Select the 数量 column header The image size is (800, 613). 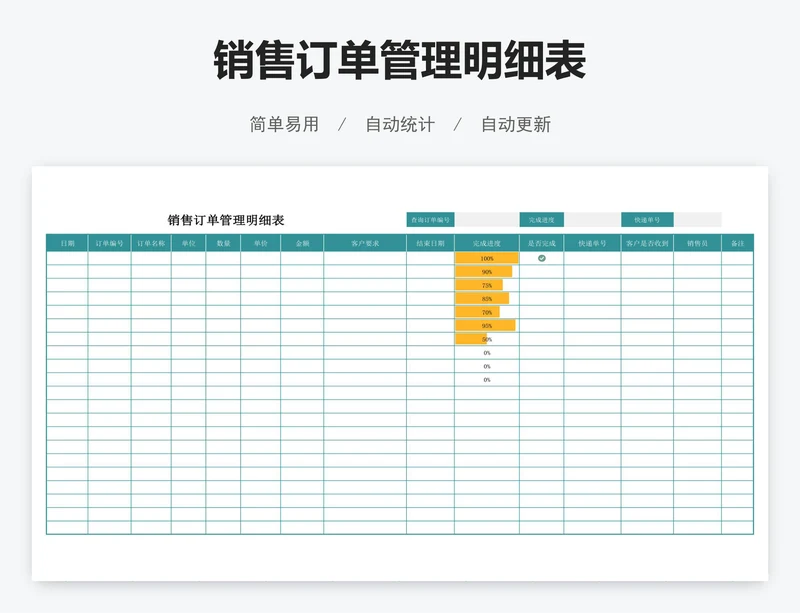(223, 243)
